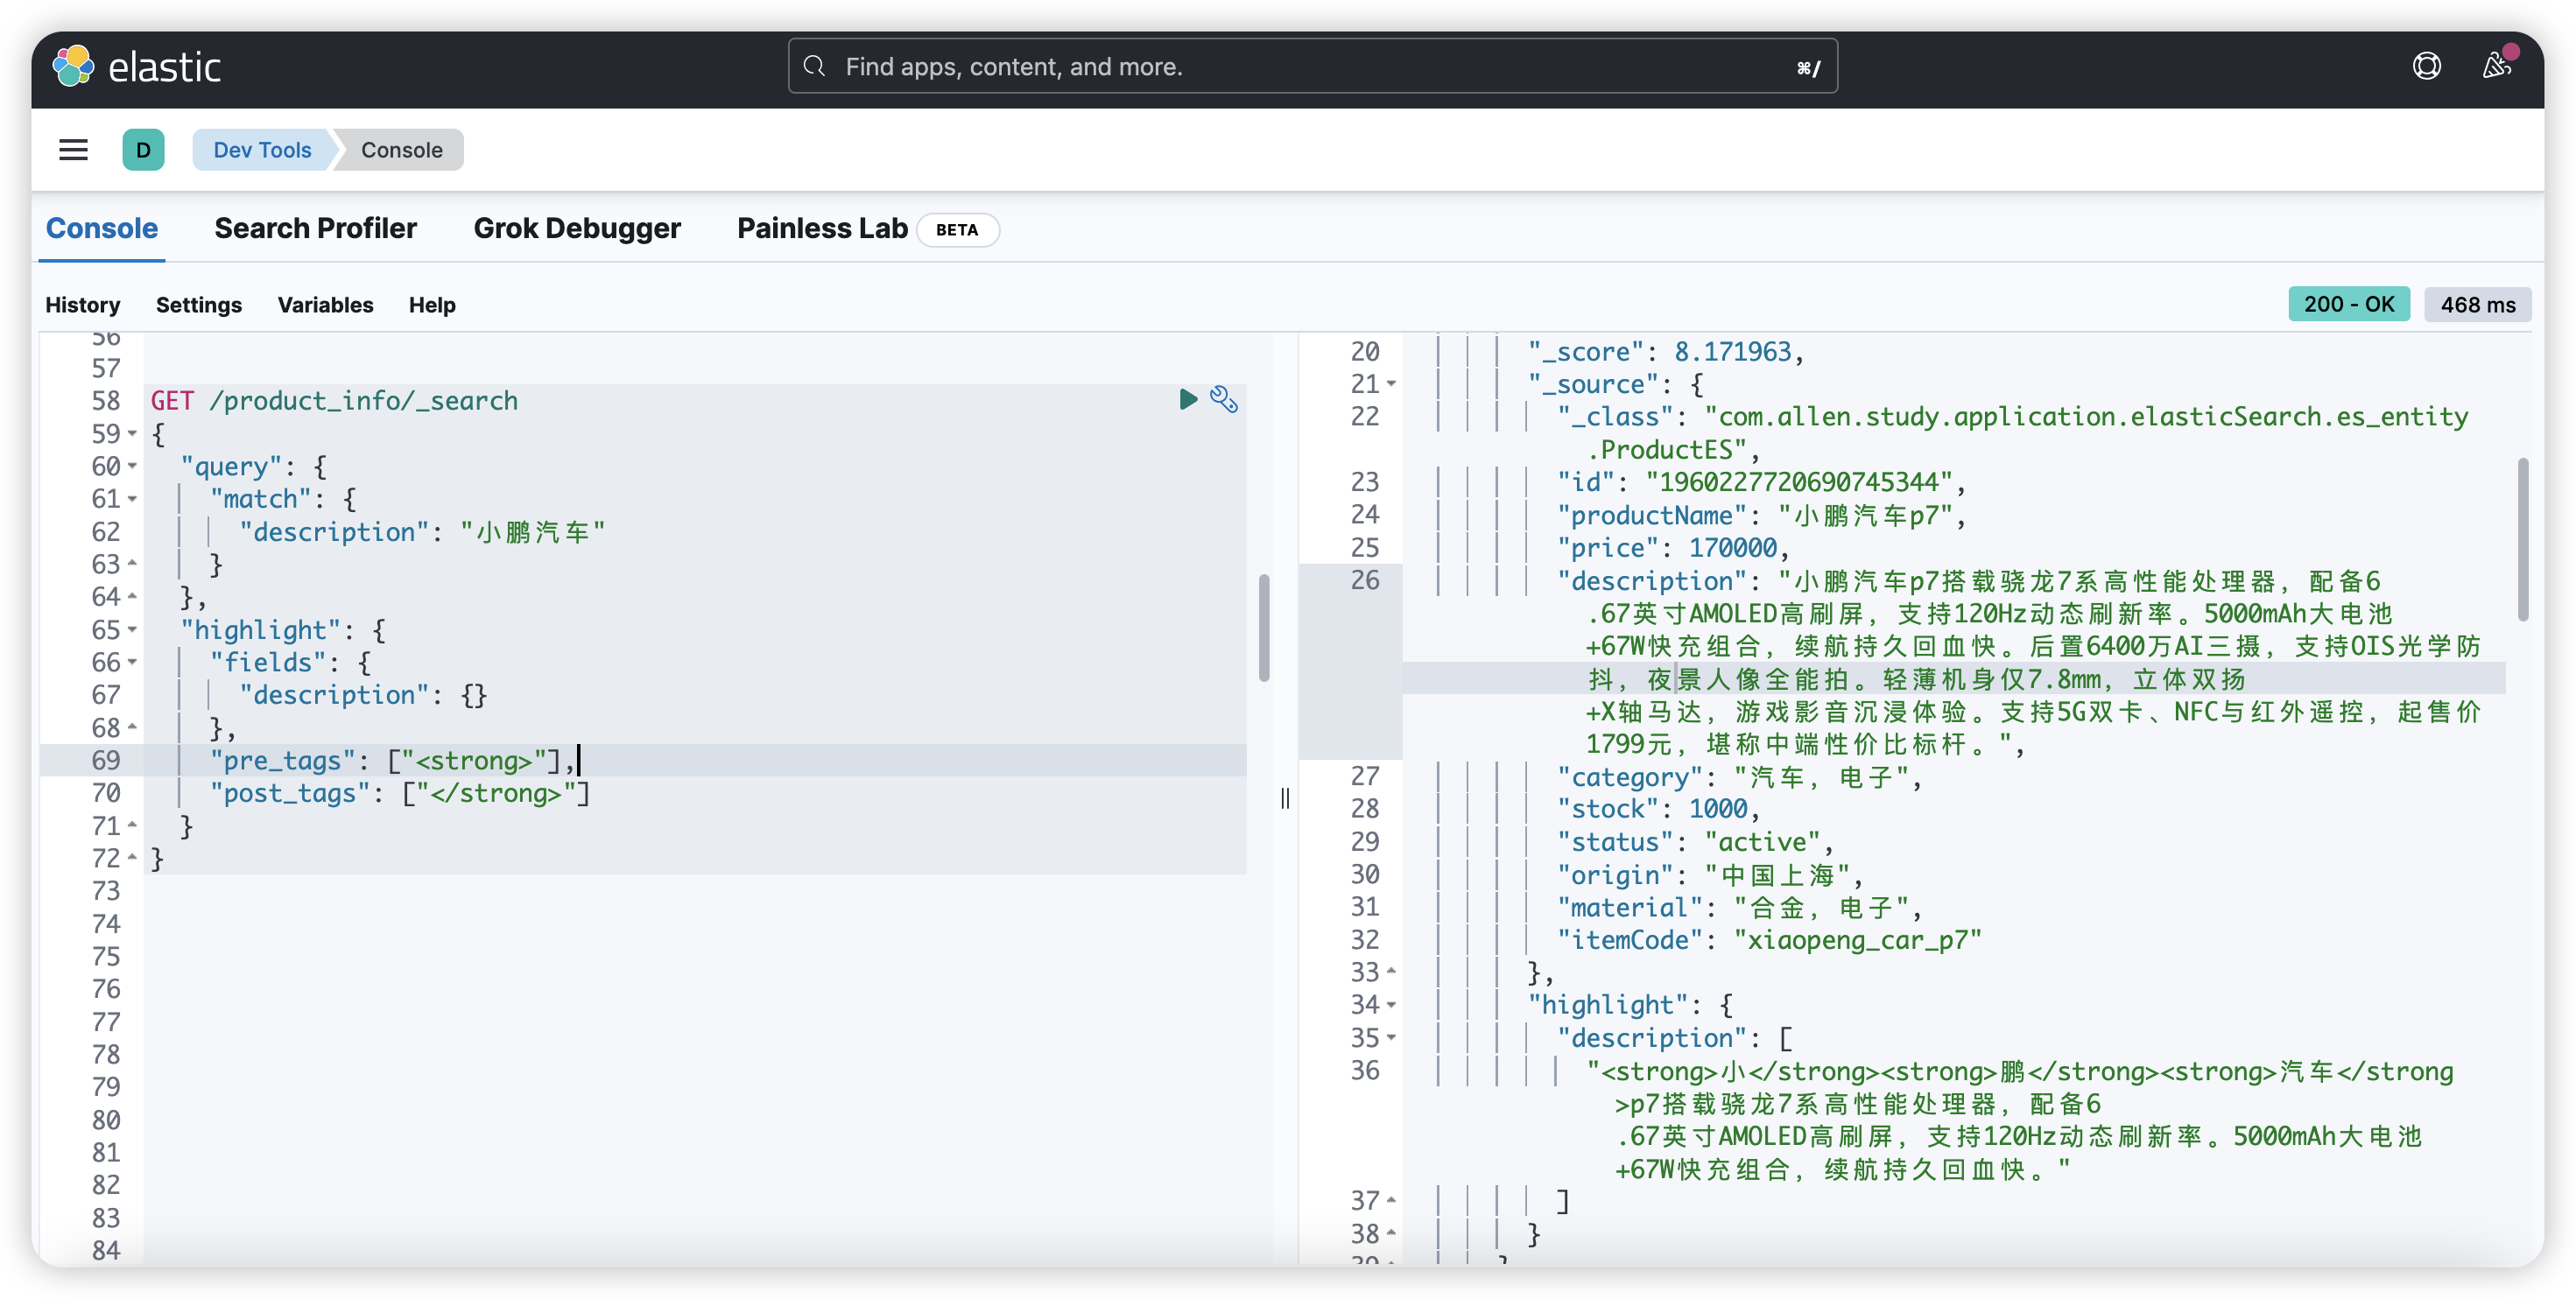Open the Painless Lab tab

822,229
